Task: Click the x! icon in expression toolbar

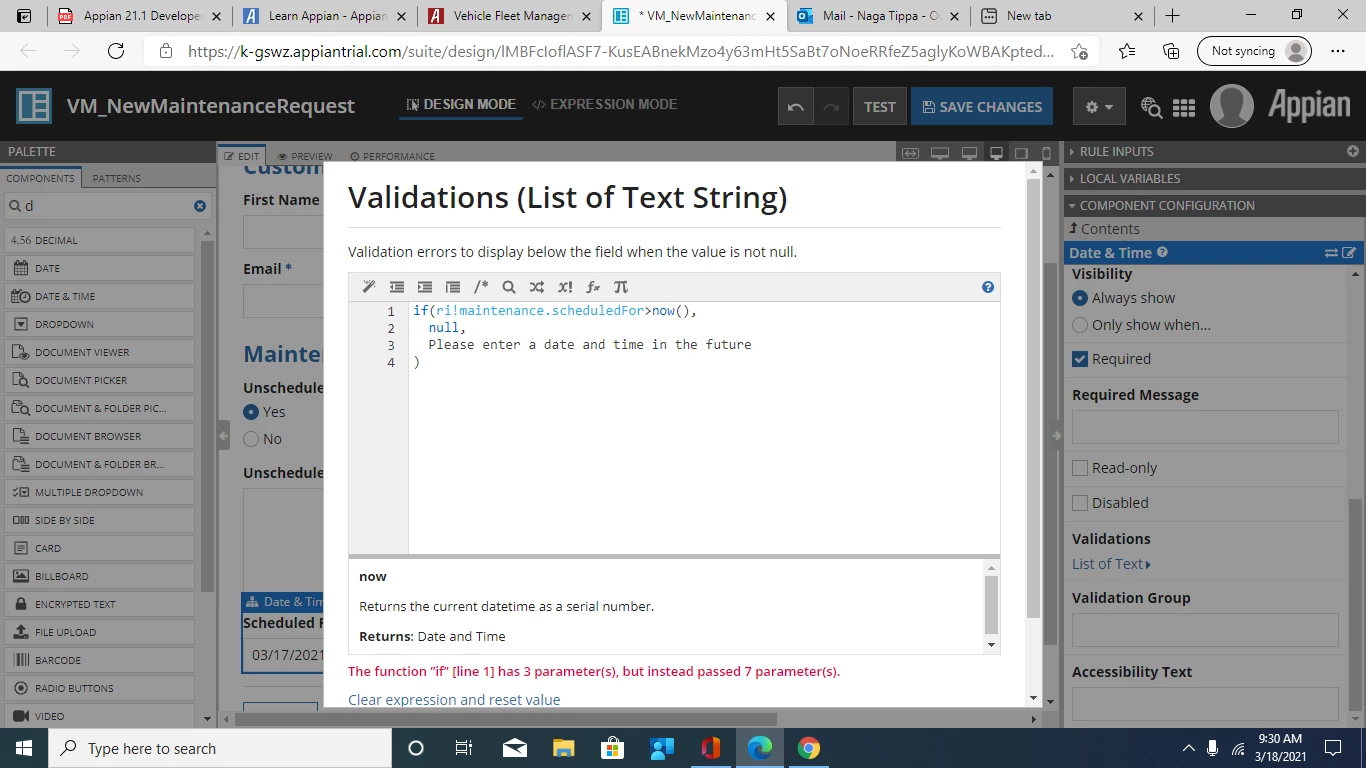Action: [x=565, y=287]
